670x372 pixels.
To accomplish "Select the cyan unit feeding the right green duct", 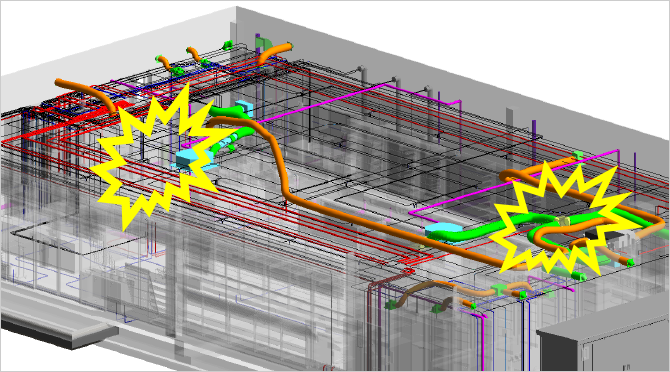I will (x=441, y=231).
